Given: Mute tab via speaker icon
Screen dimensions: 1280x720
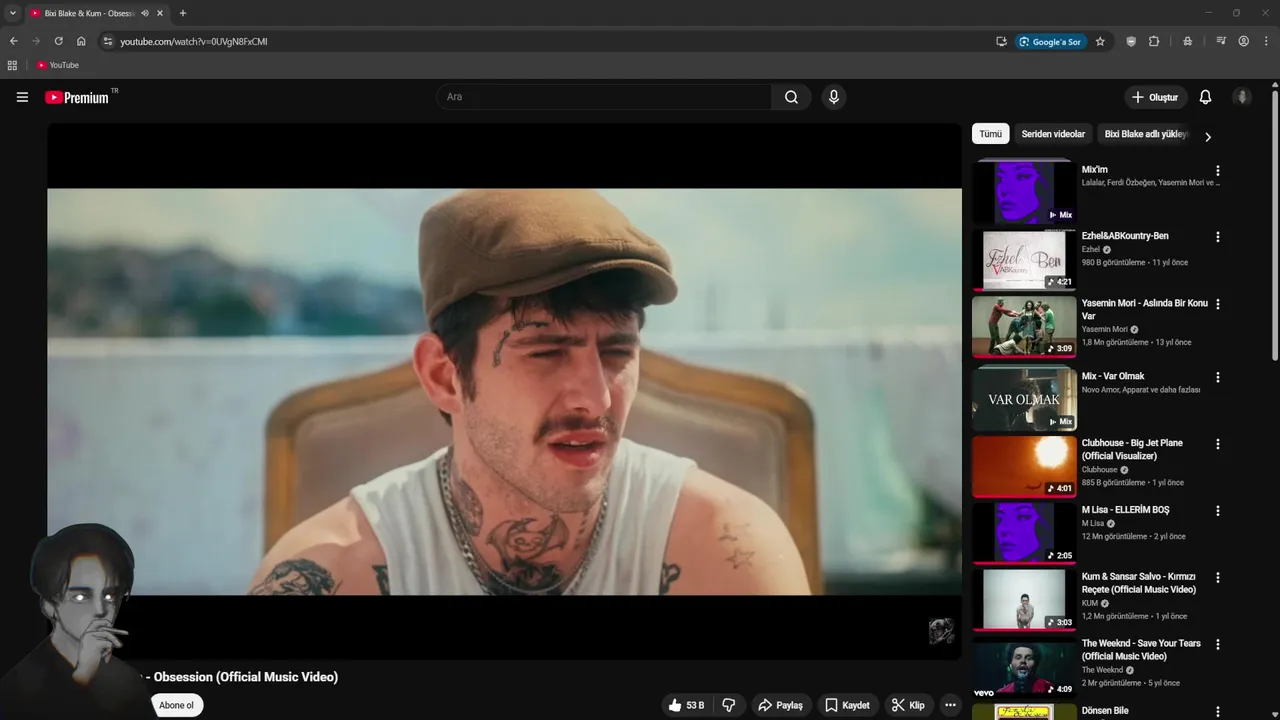Looking at the screenshot, I should (145, 13).
